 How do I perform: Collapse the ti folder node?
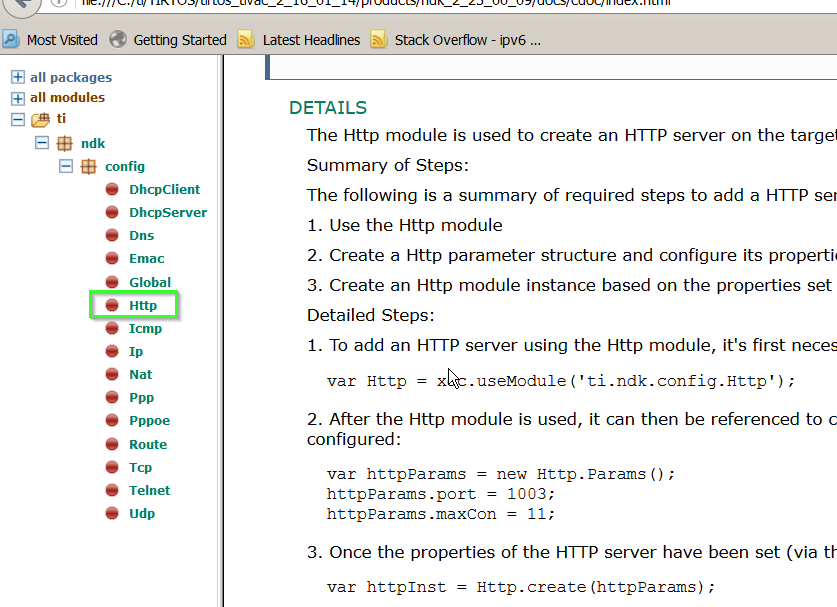[x=18, y=119]
